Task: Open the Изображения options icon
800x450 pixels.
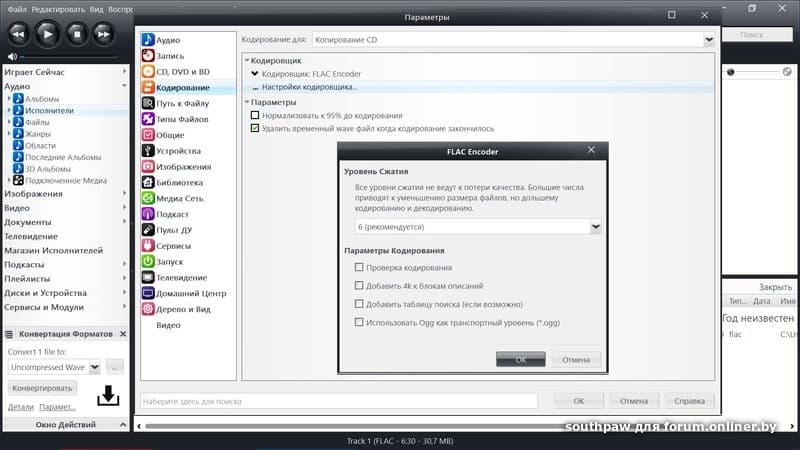Action: tap(148, 166)
